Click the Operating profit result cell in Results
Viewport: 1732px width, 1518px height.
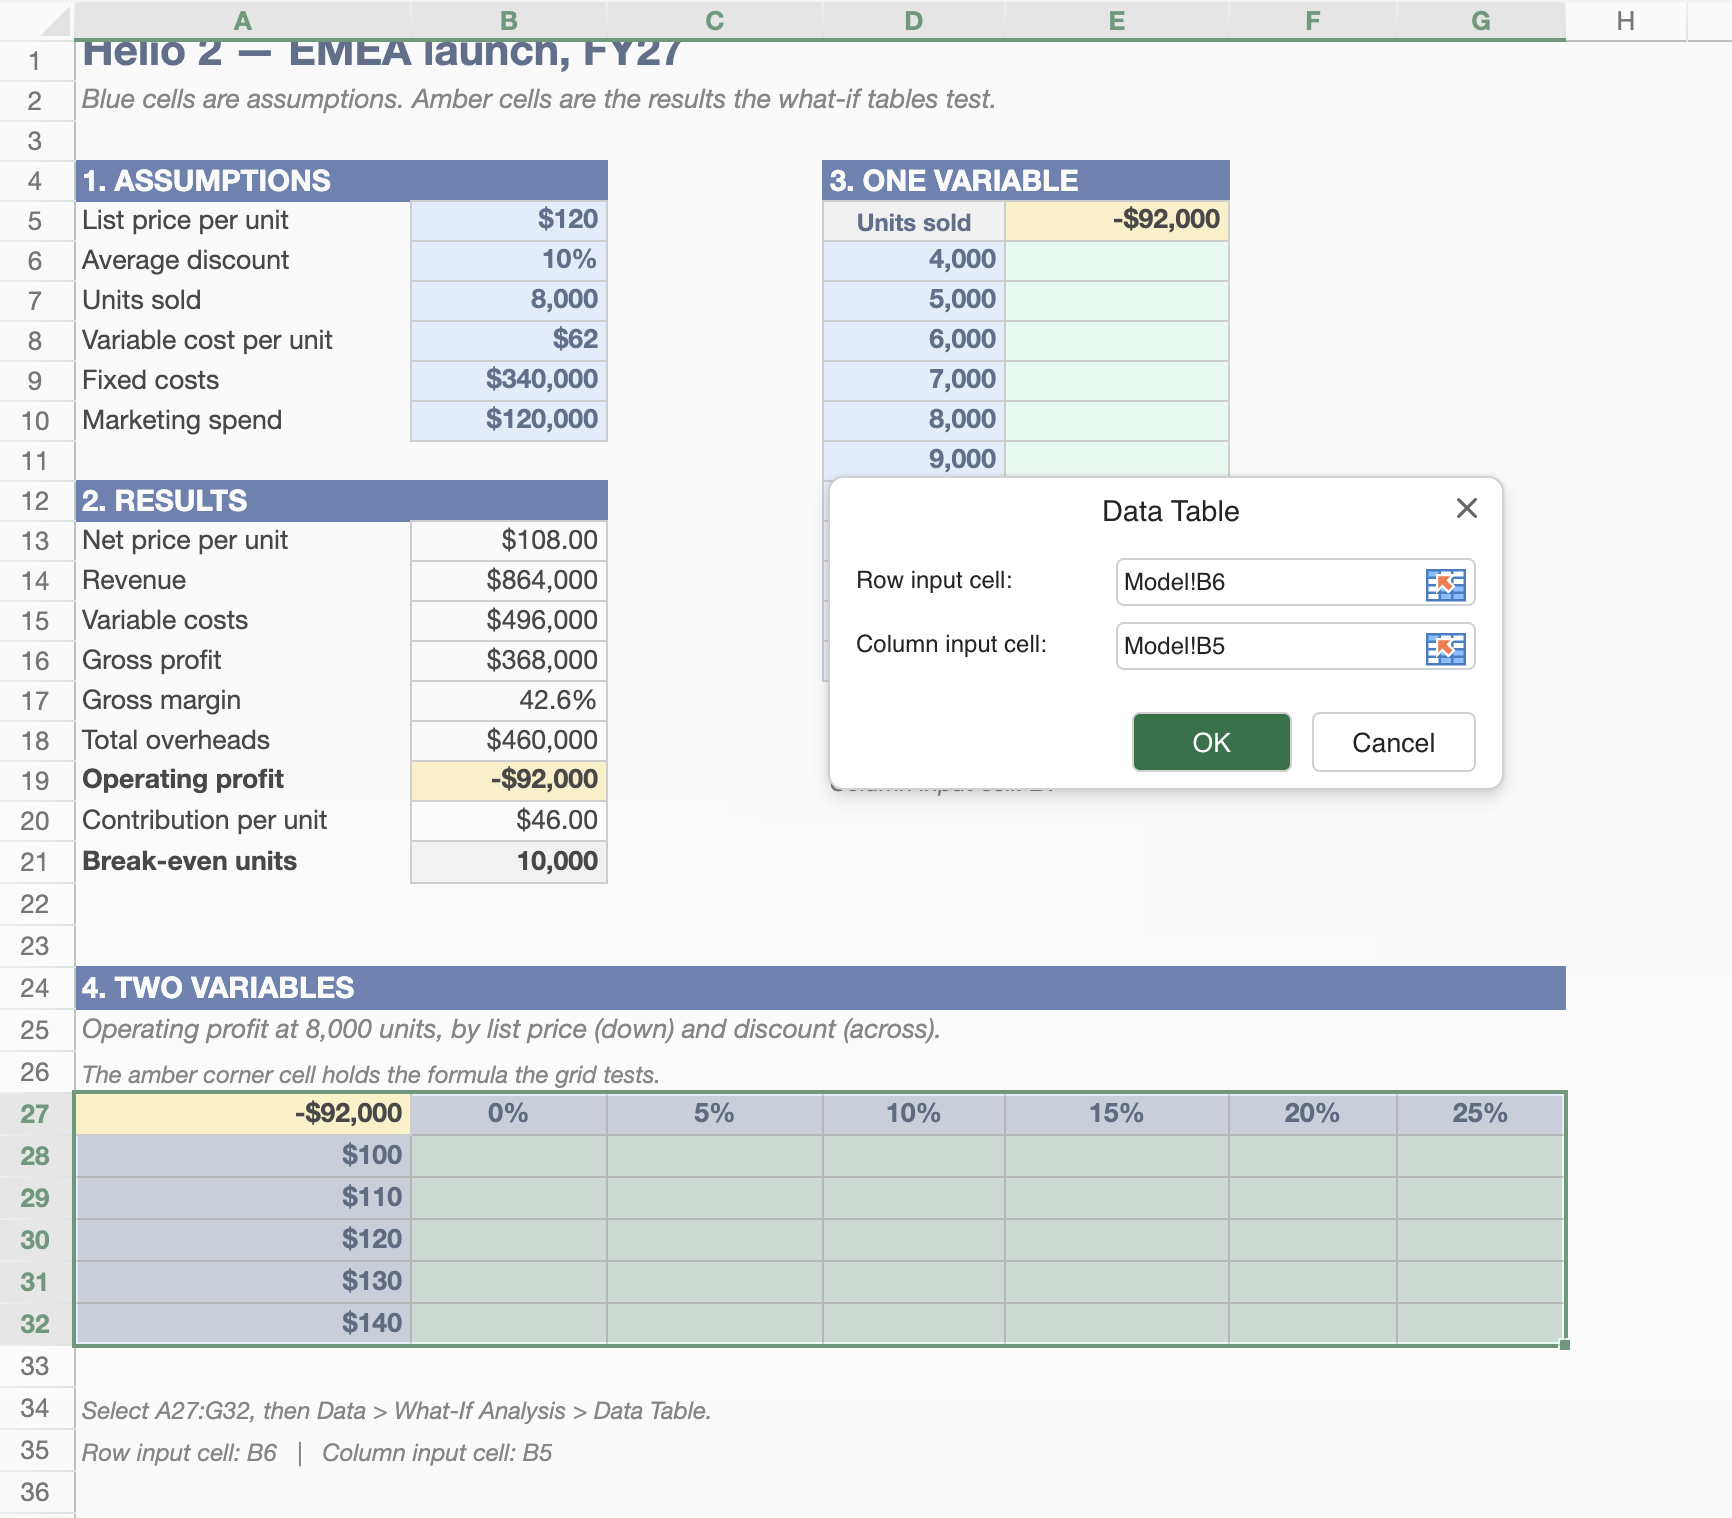pos(508,780)
